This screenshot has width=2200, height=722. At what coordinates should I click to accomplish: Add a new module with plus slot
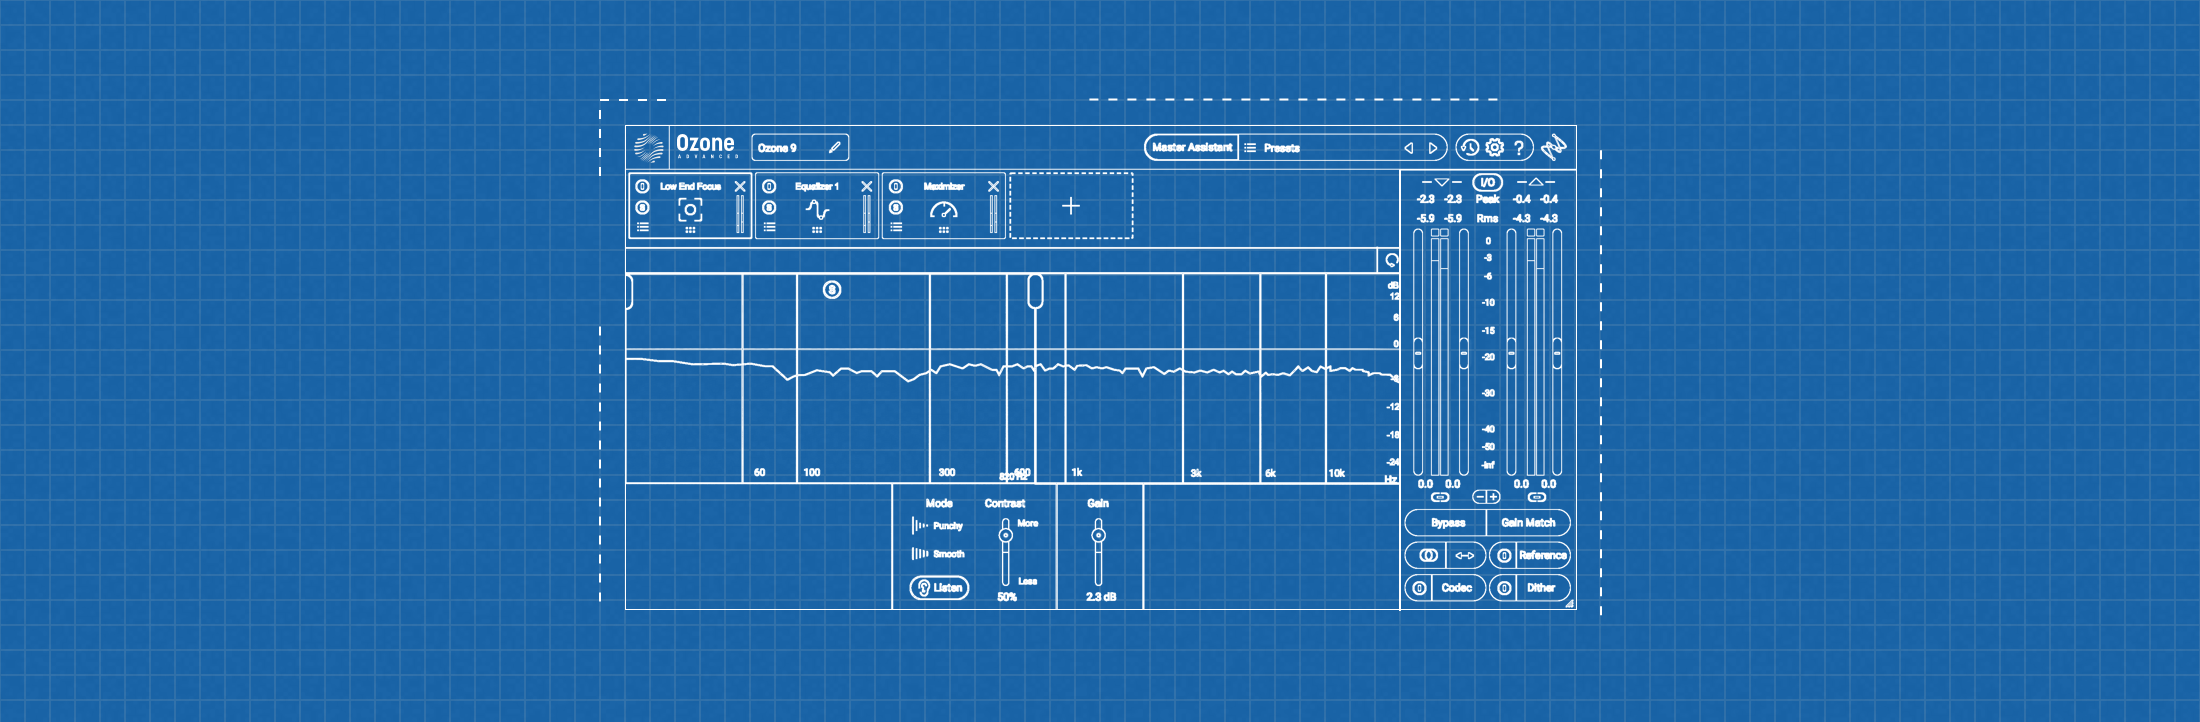pyautogui.click(x=1071, y=206)
